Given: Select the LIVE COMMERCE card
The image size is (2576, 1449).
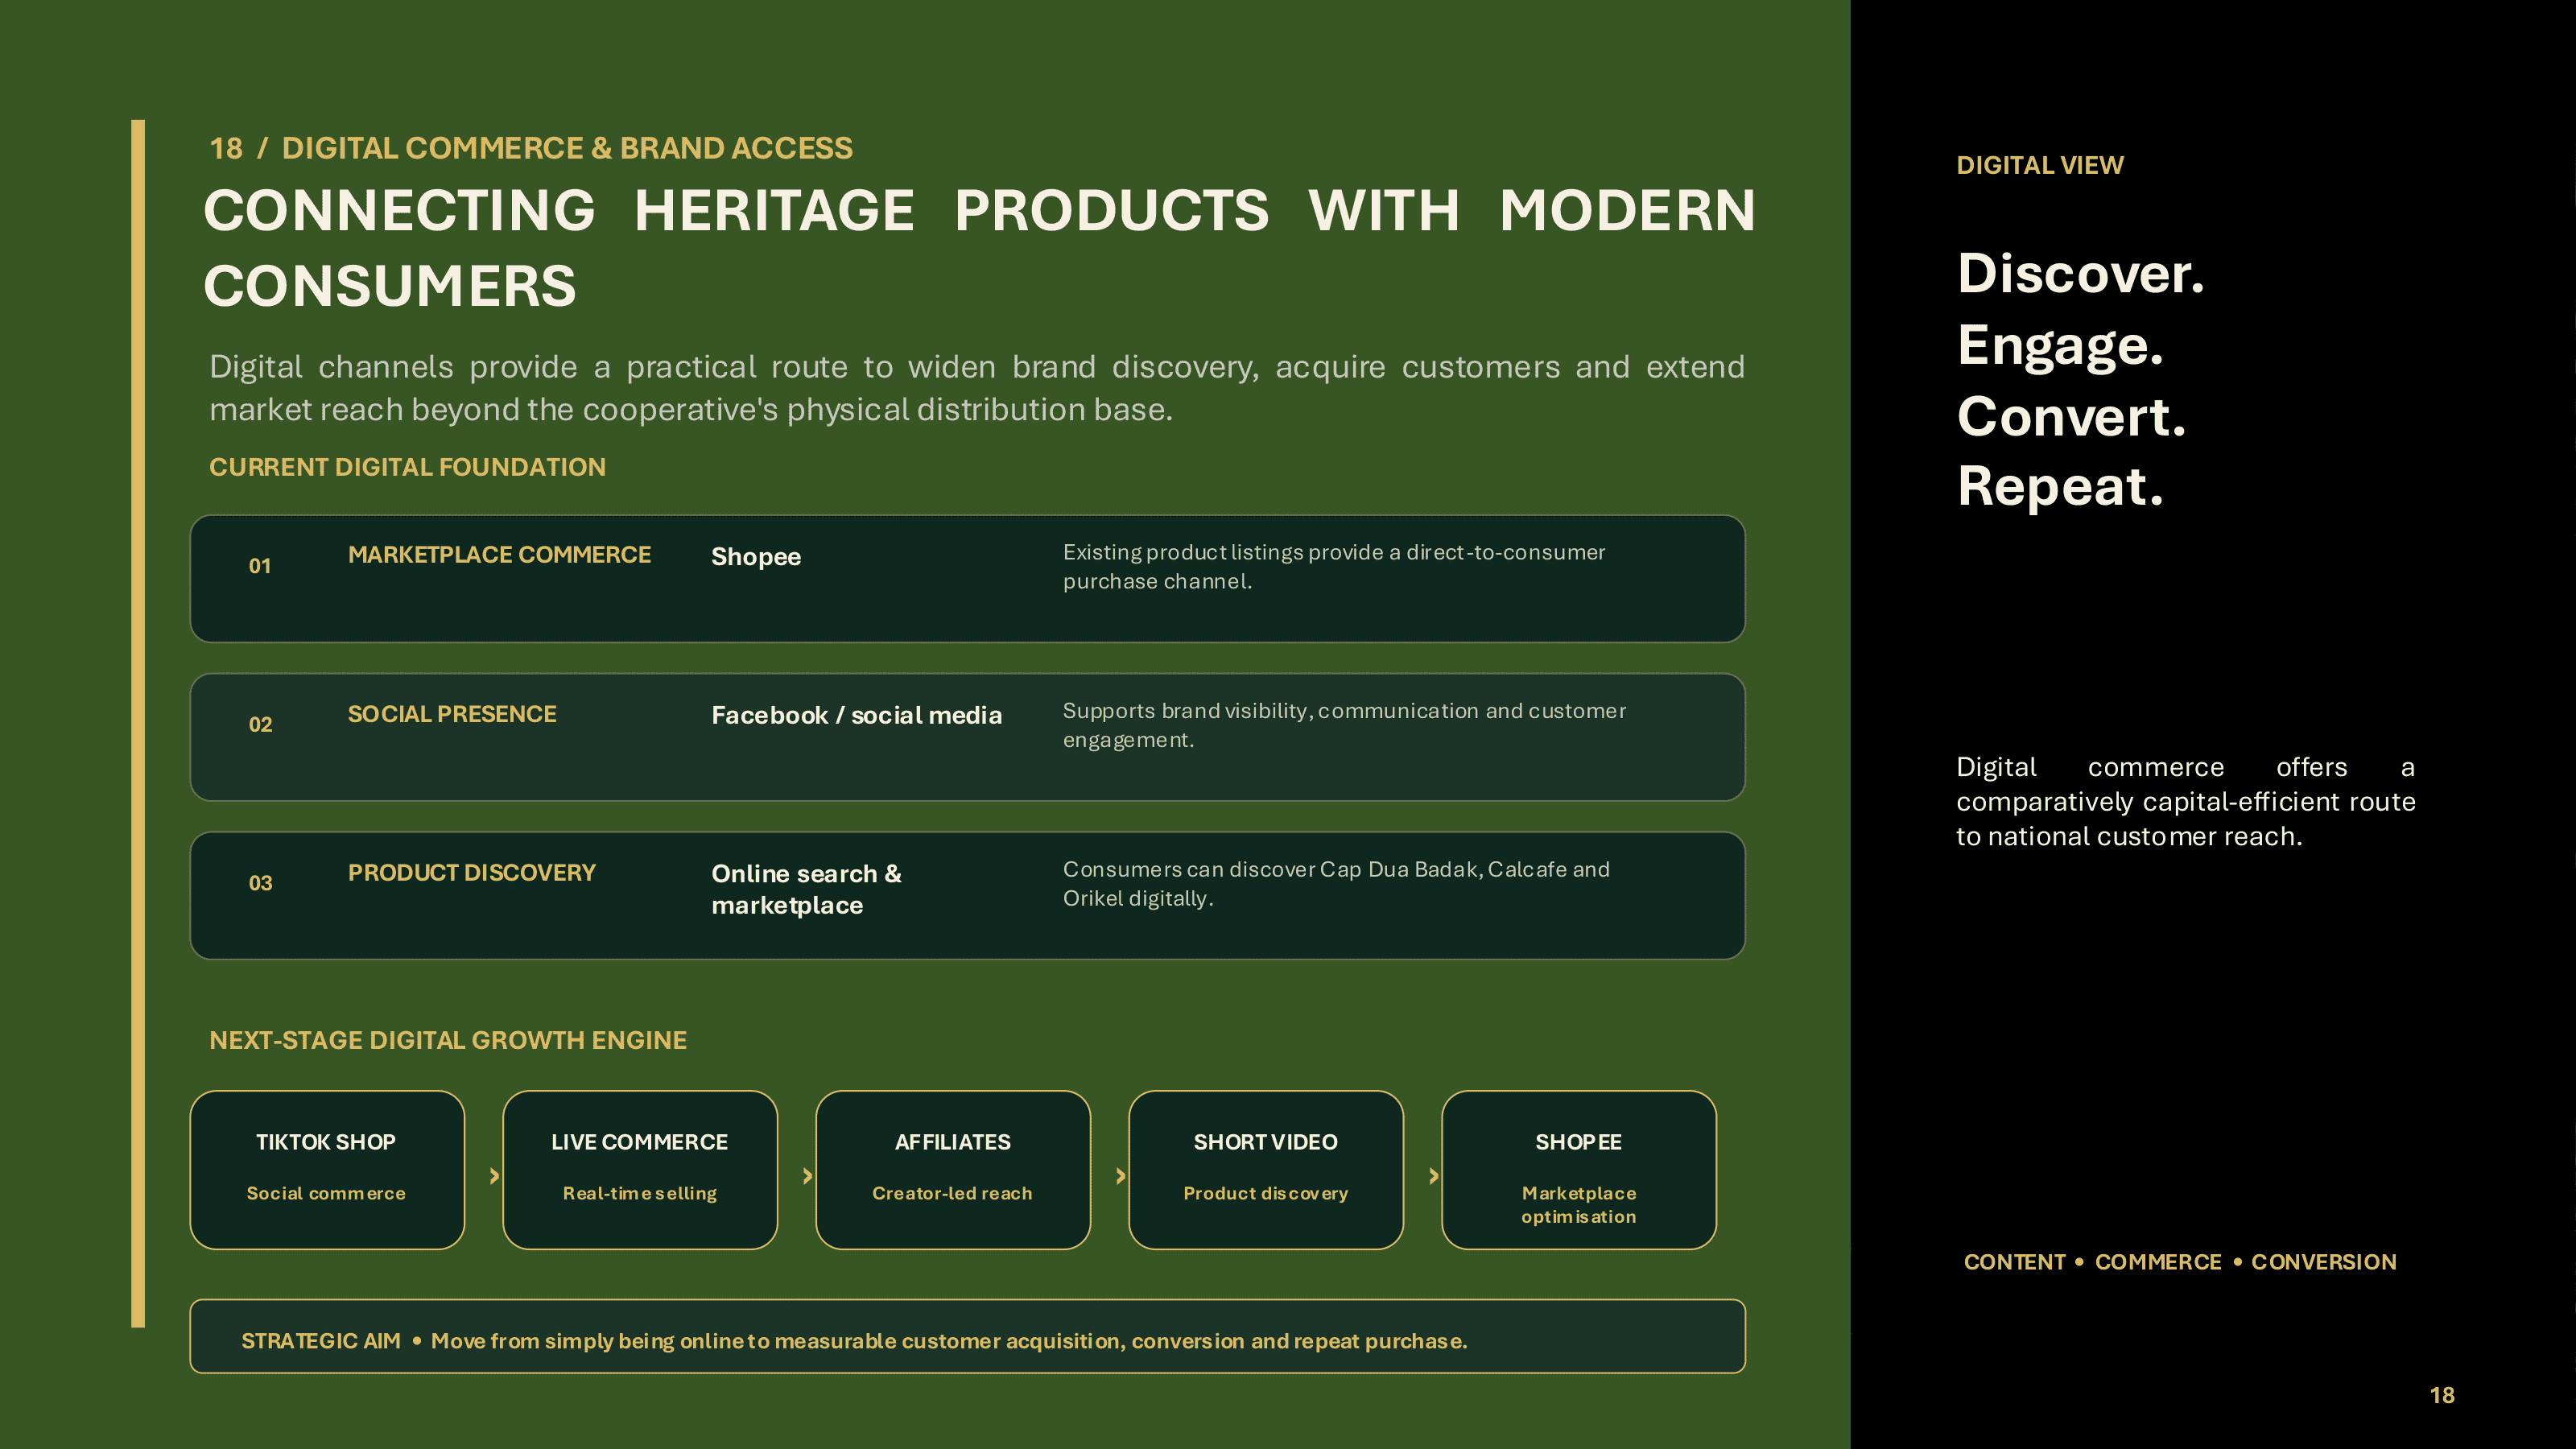Looking at the screenshot, I should (x=640, y=1169).
